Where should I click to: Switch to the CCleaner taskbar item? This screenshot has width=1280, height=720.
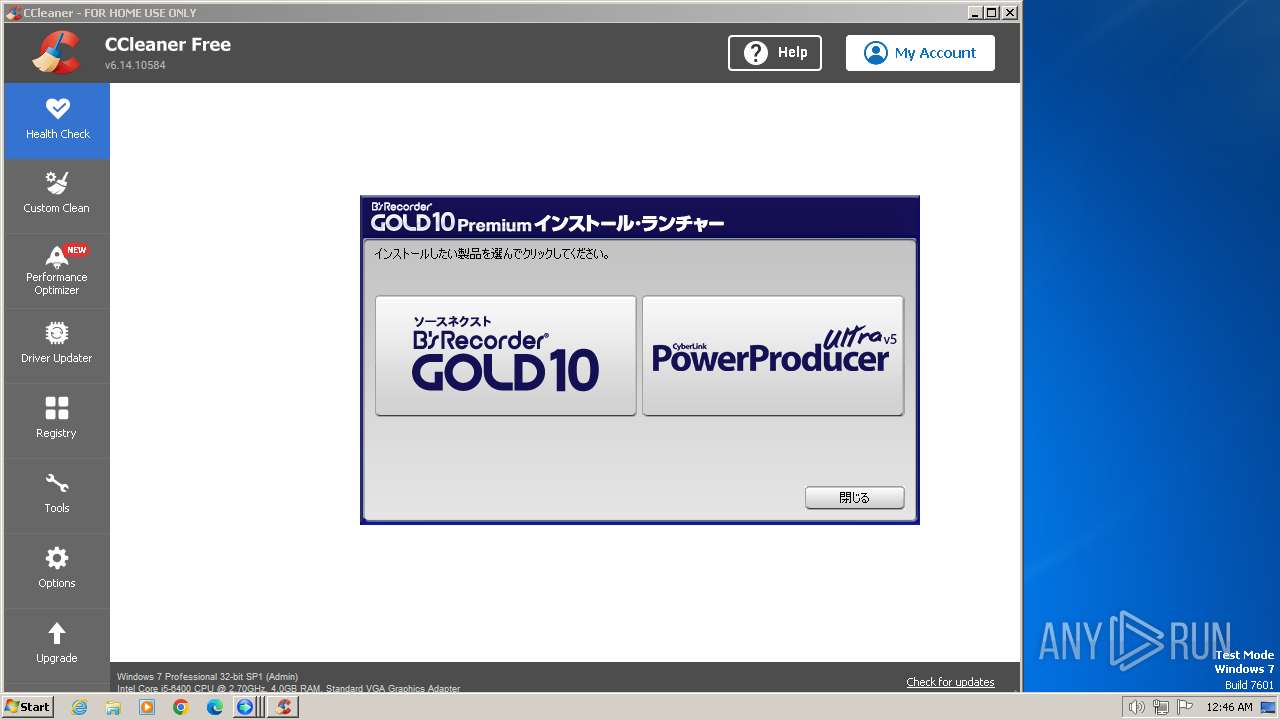284,707
